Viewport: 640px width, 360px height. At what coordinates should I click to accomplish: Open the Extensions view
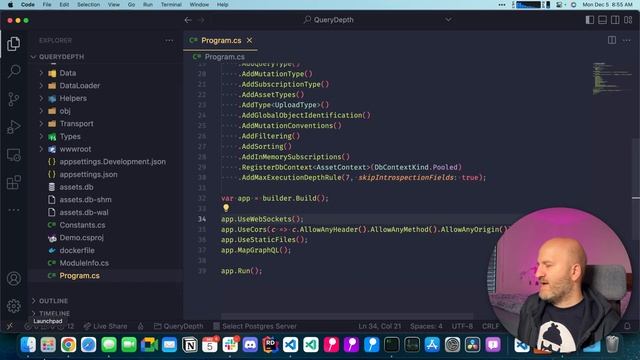(13, 182)
